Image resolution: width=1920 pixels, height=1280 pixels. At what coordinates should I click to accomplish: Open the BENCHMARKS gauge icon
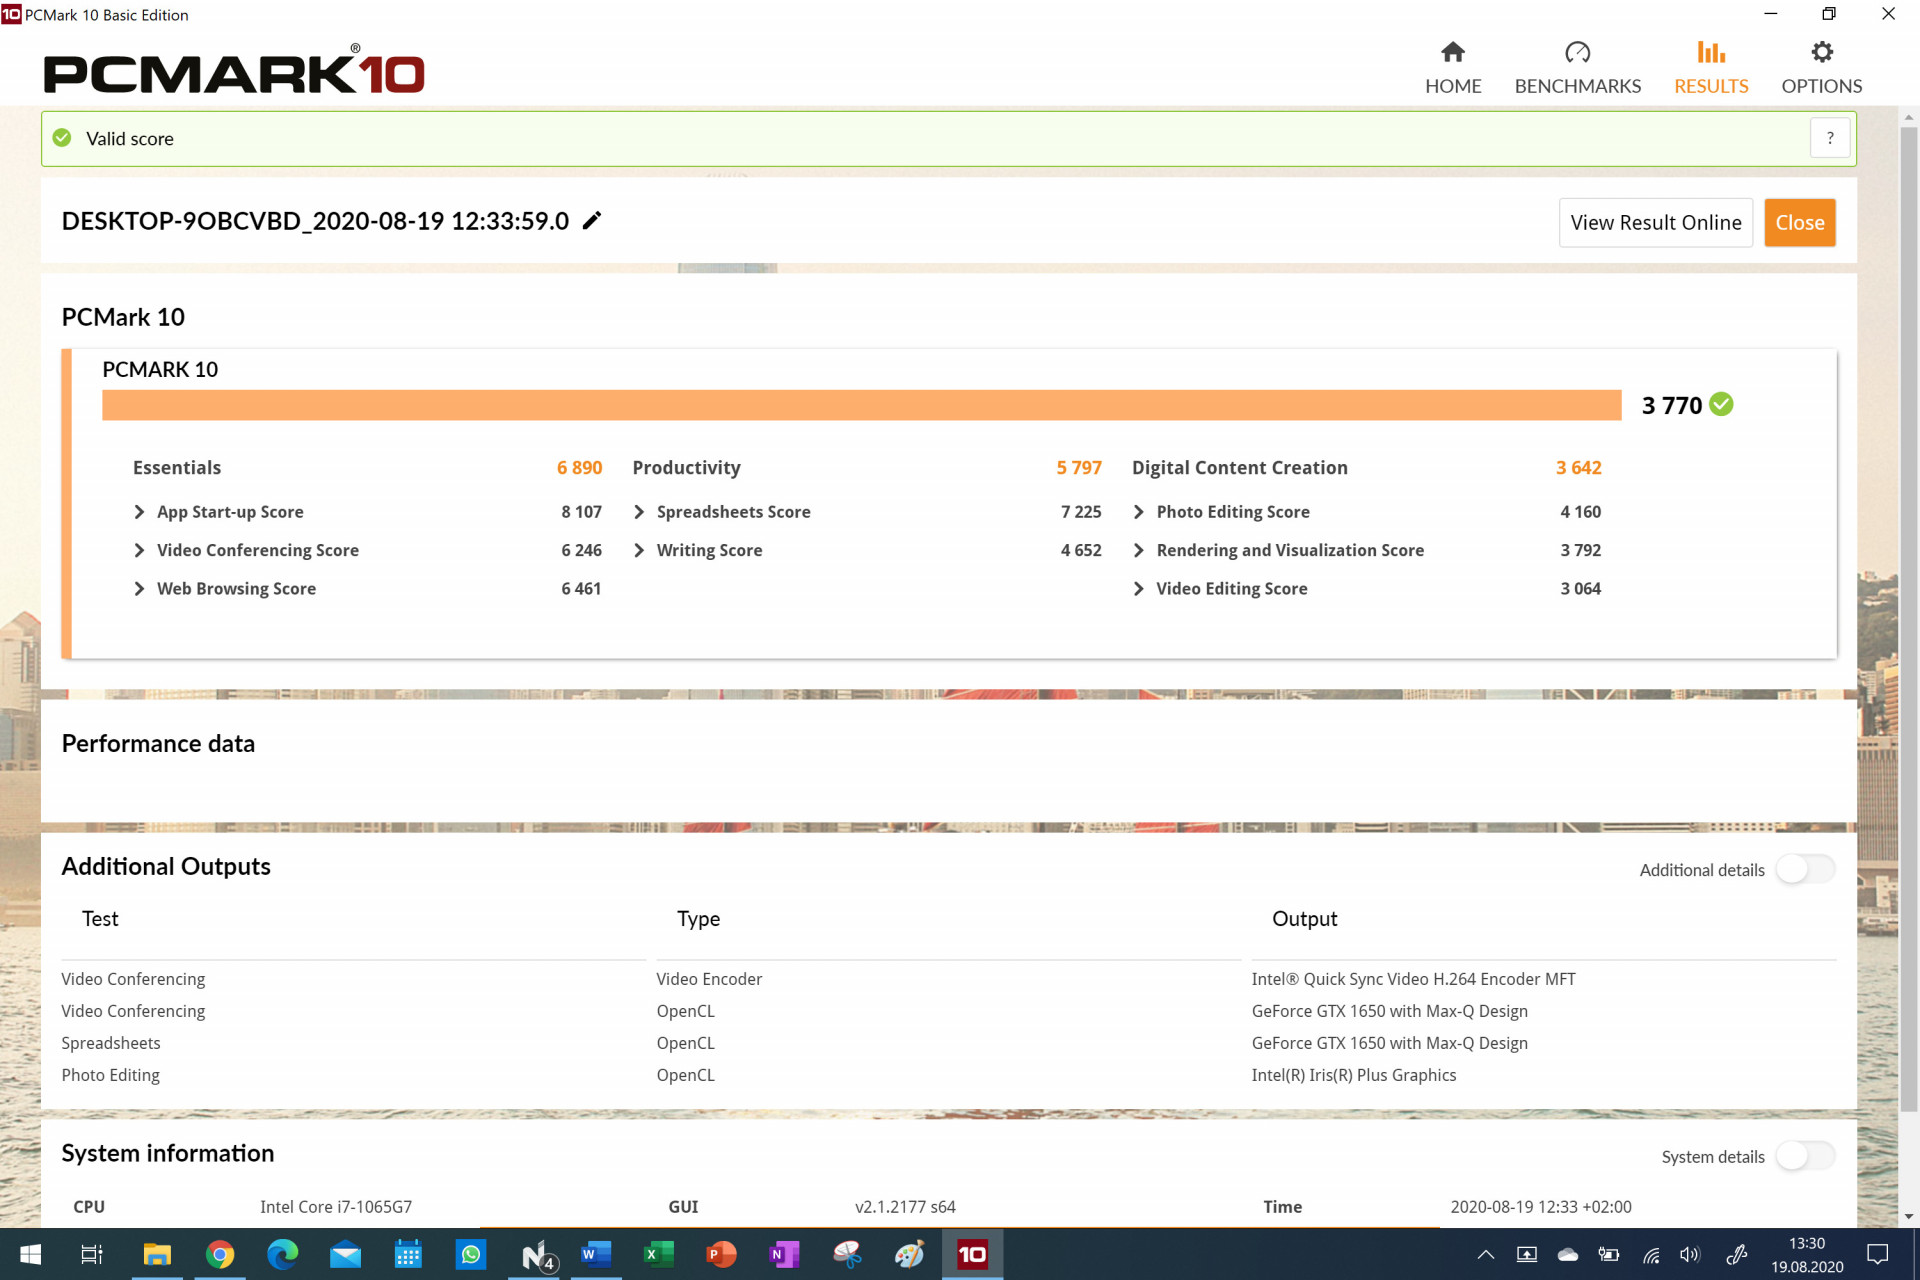click(1577, 52)
